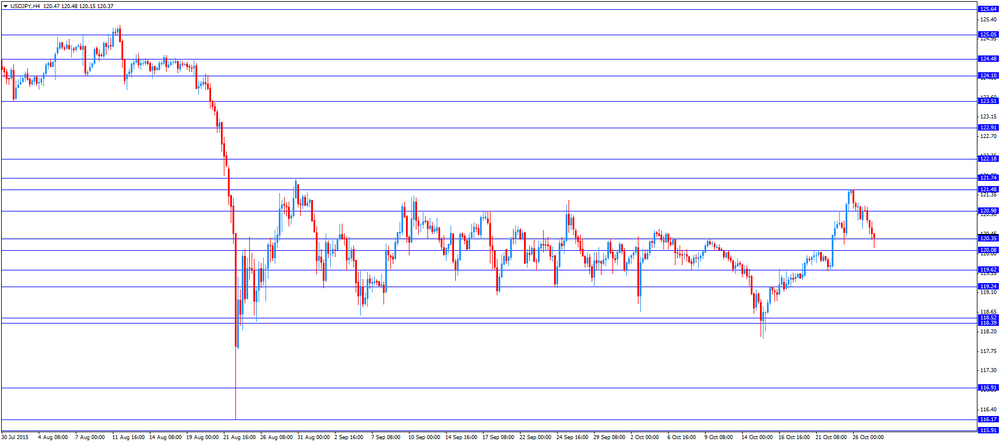This screenshot has width=1000, height=442.
Task: Click the USDJPY,H4 chart title text
Action: [25, 6]
